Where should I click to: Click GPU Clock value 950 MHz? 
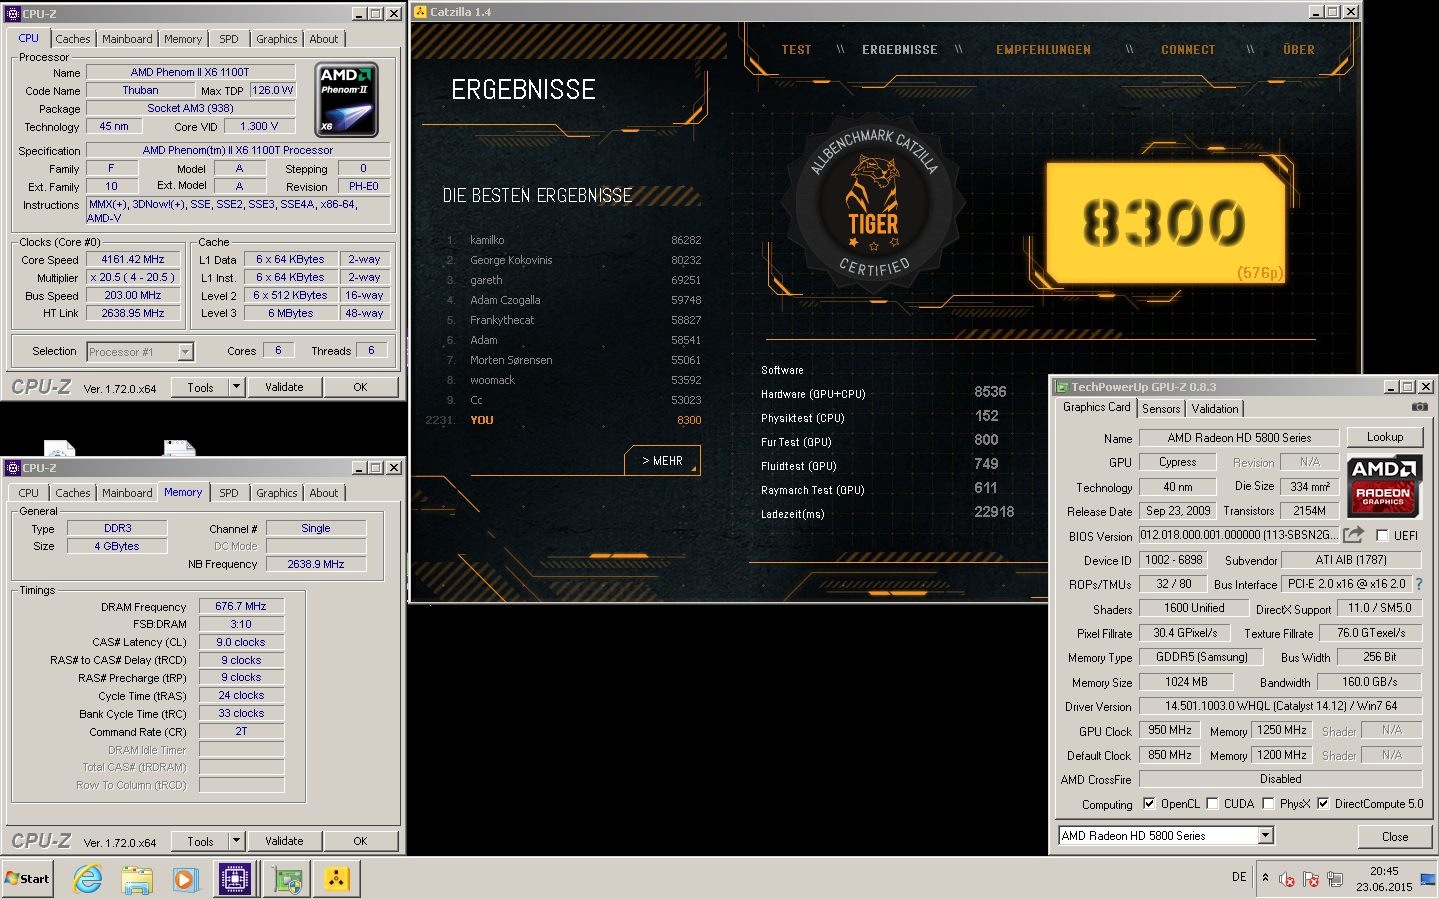click(1170, 730)
